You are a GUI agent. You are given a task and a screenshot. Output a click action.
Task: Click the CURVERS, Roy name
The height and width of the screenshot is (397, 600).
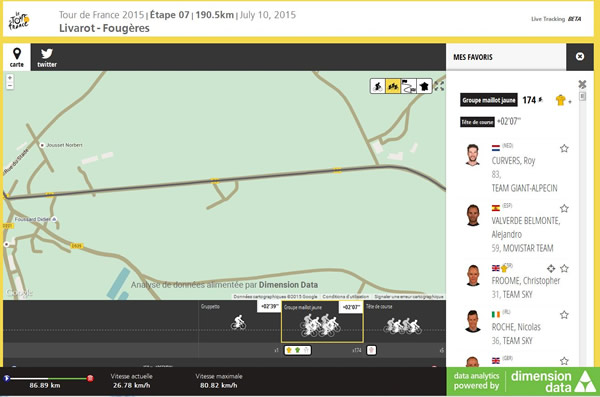tap(513, 160)
